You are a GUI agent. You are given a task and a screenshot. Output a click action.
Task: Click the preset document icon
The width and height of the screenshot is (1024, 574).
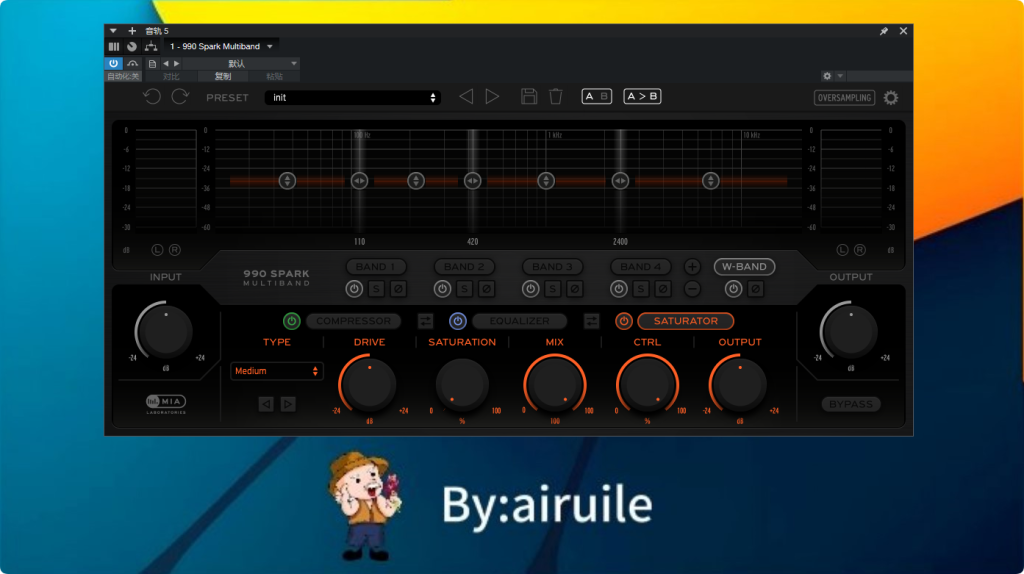(152, 63)
